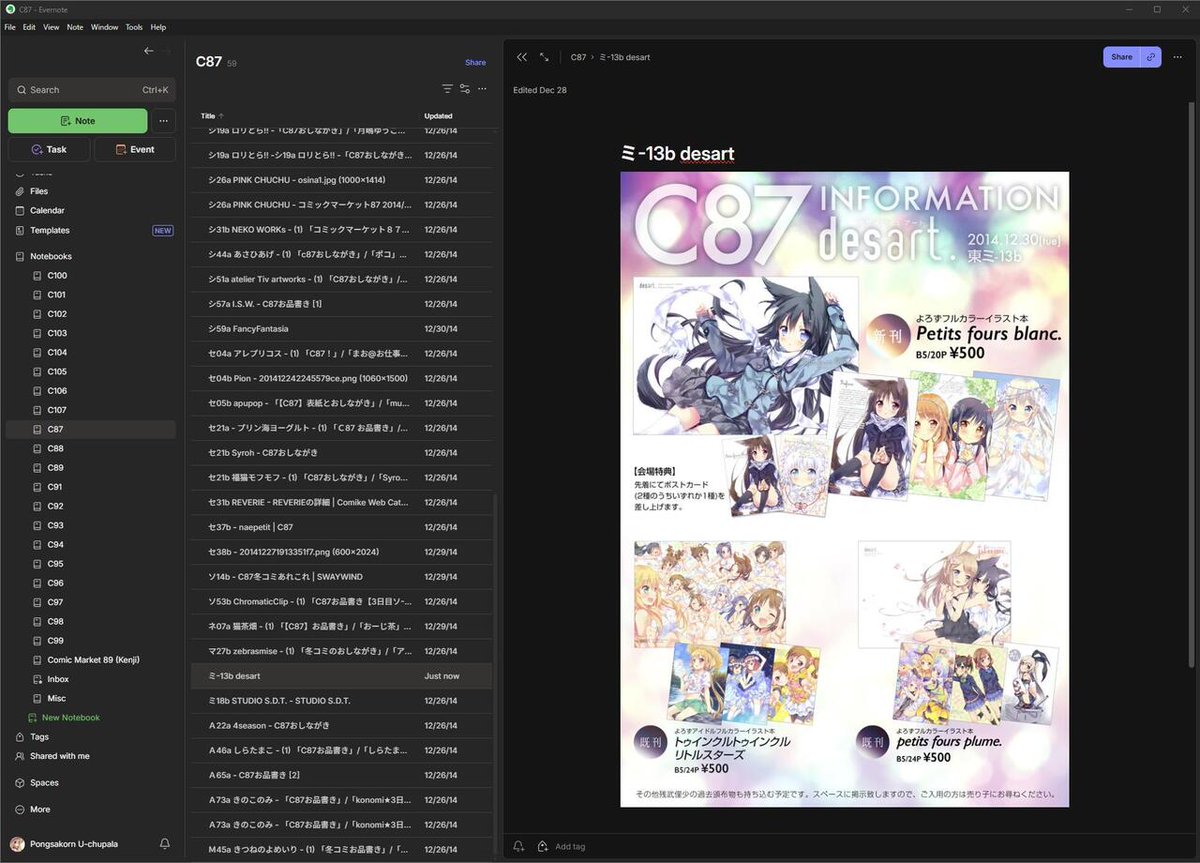Open note list more actions ellipsis
Viewport: 1200px width, 863px height.
point(482,89)
